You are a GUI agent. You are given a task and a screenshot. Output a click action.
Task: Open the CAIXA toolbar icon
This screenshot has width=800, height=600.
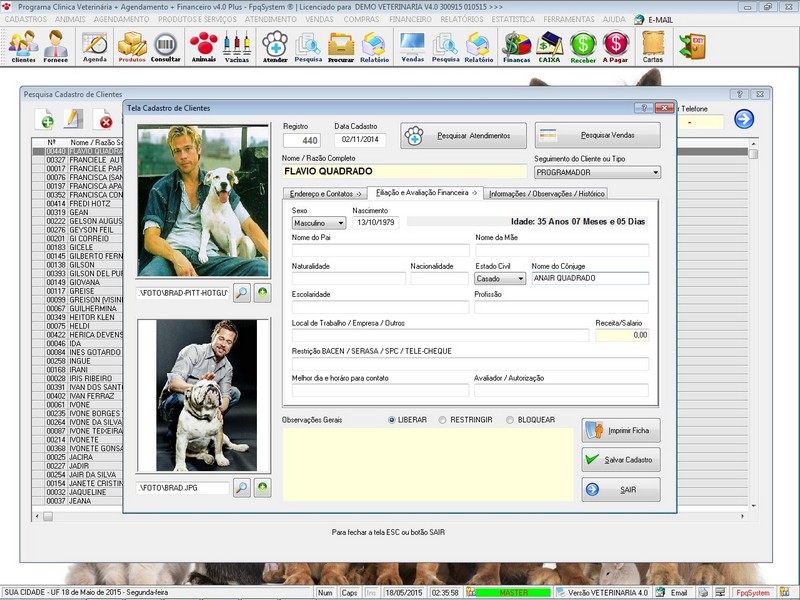click(x=549, y=46)
